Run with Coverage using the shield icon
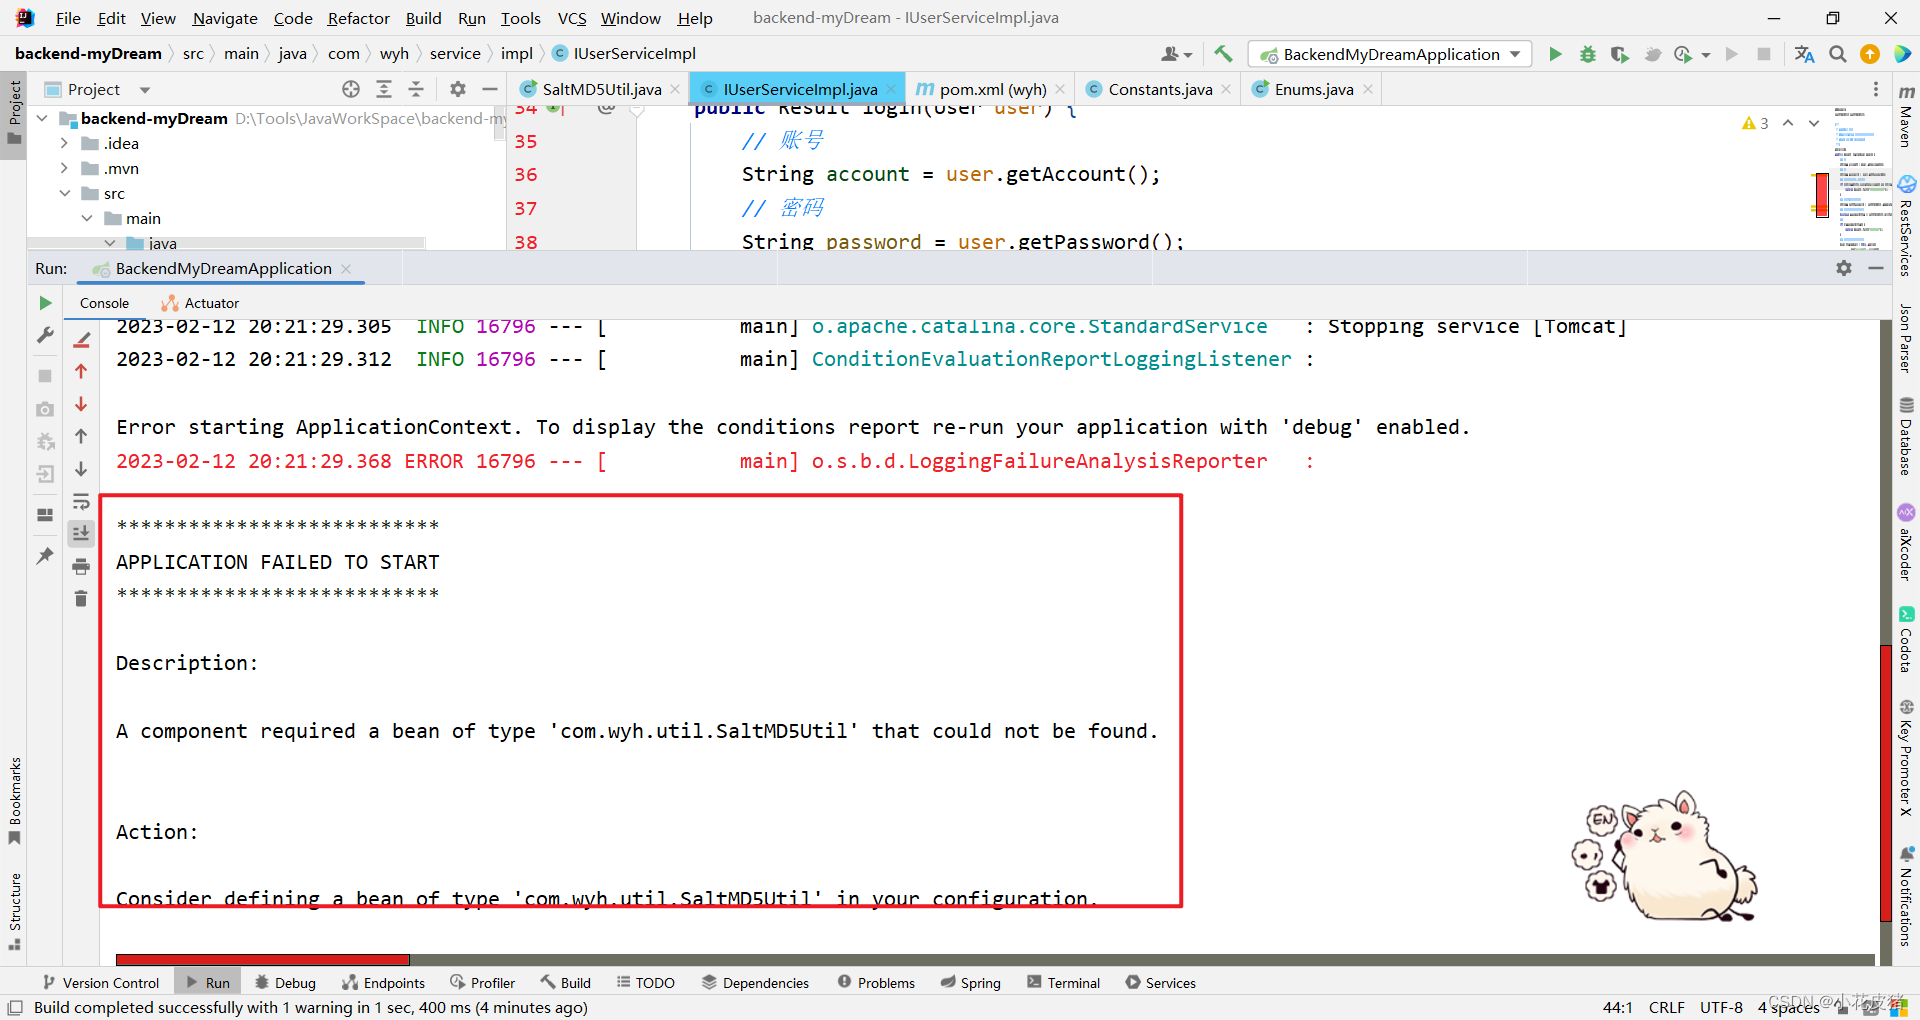 [x=1620, y=54]
